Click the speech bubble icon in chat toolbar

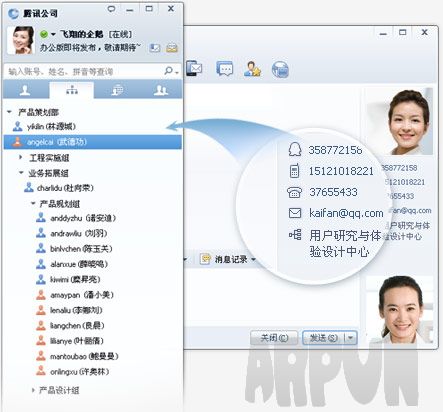[225, 69]
